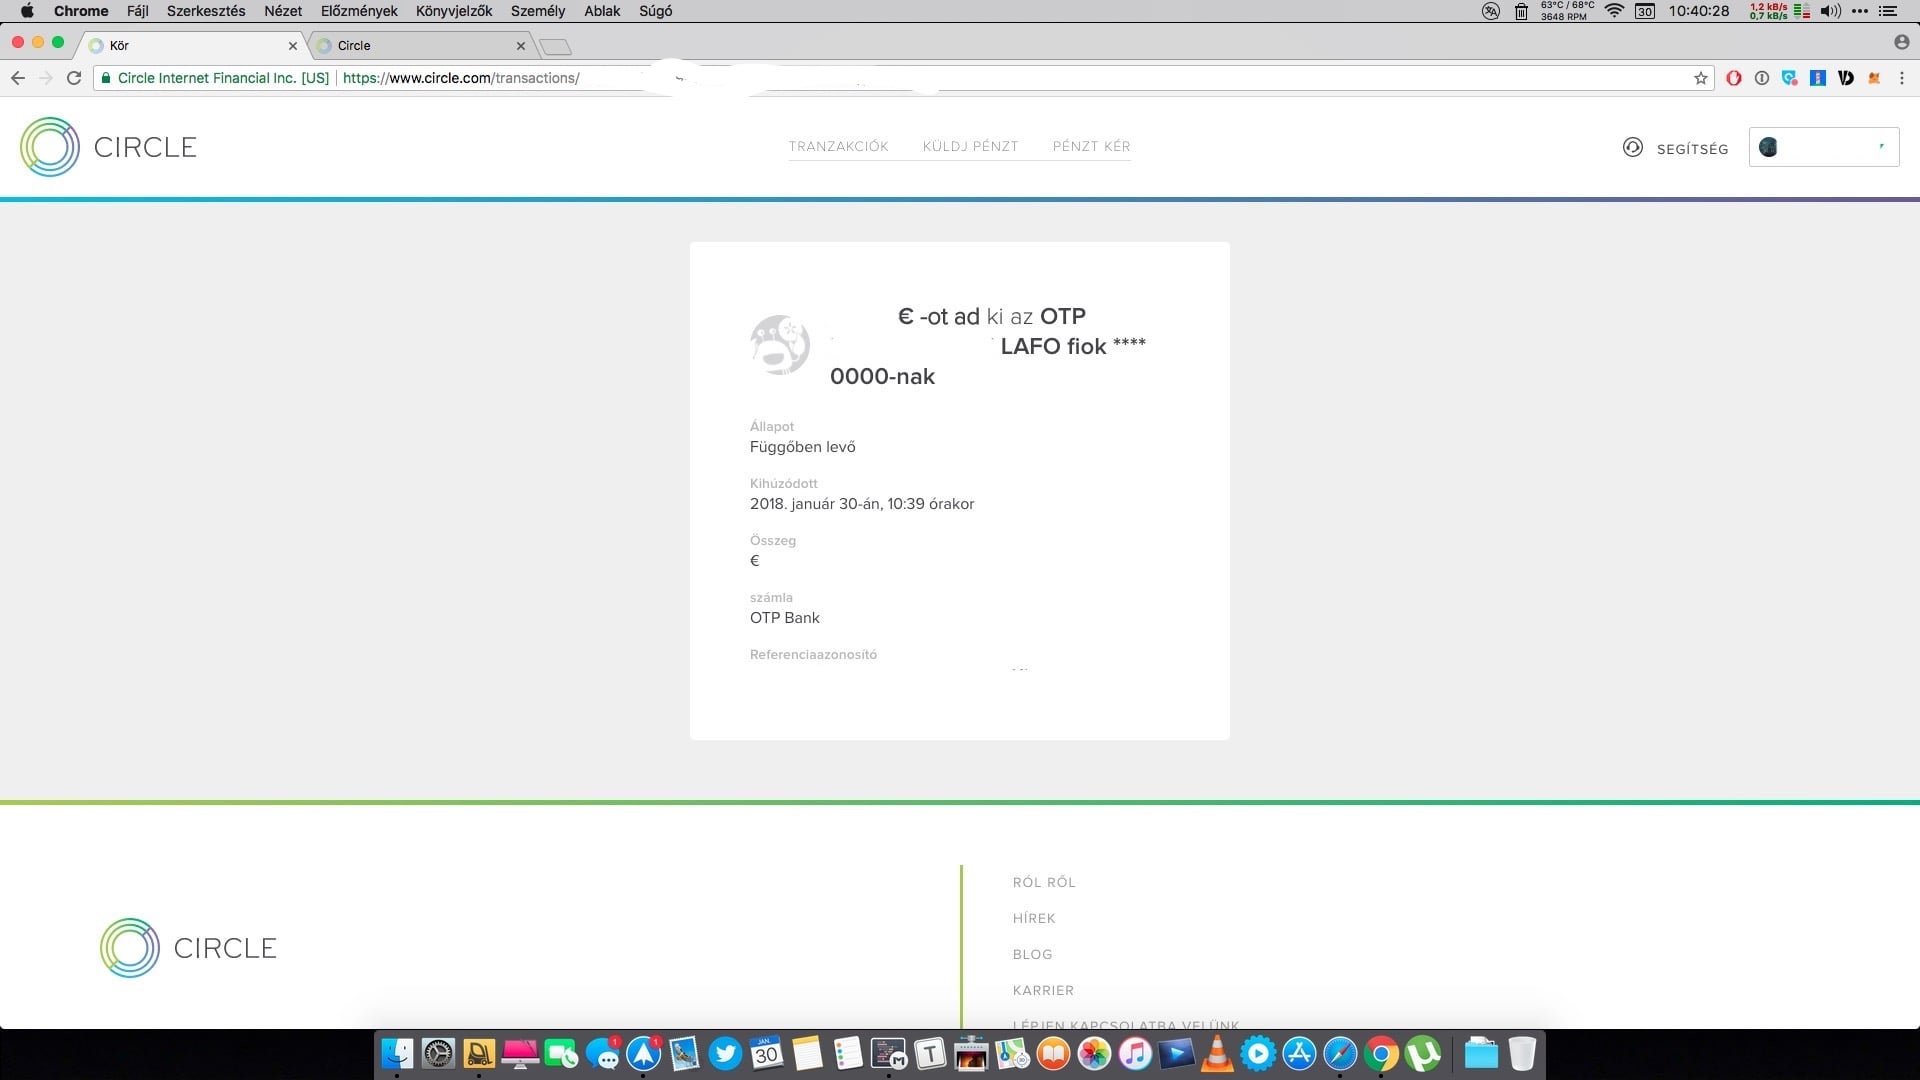Open Photos from the dock
Viewport: 1920px width, 1080px height.
(x=1094, y=1054)
